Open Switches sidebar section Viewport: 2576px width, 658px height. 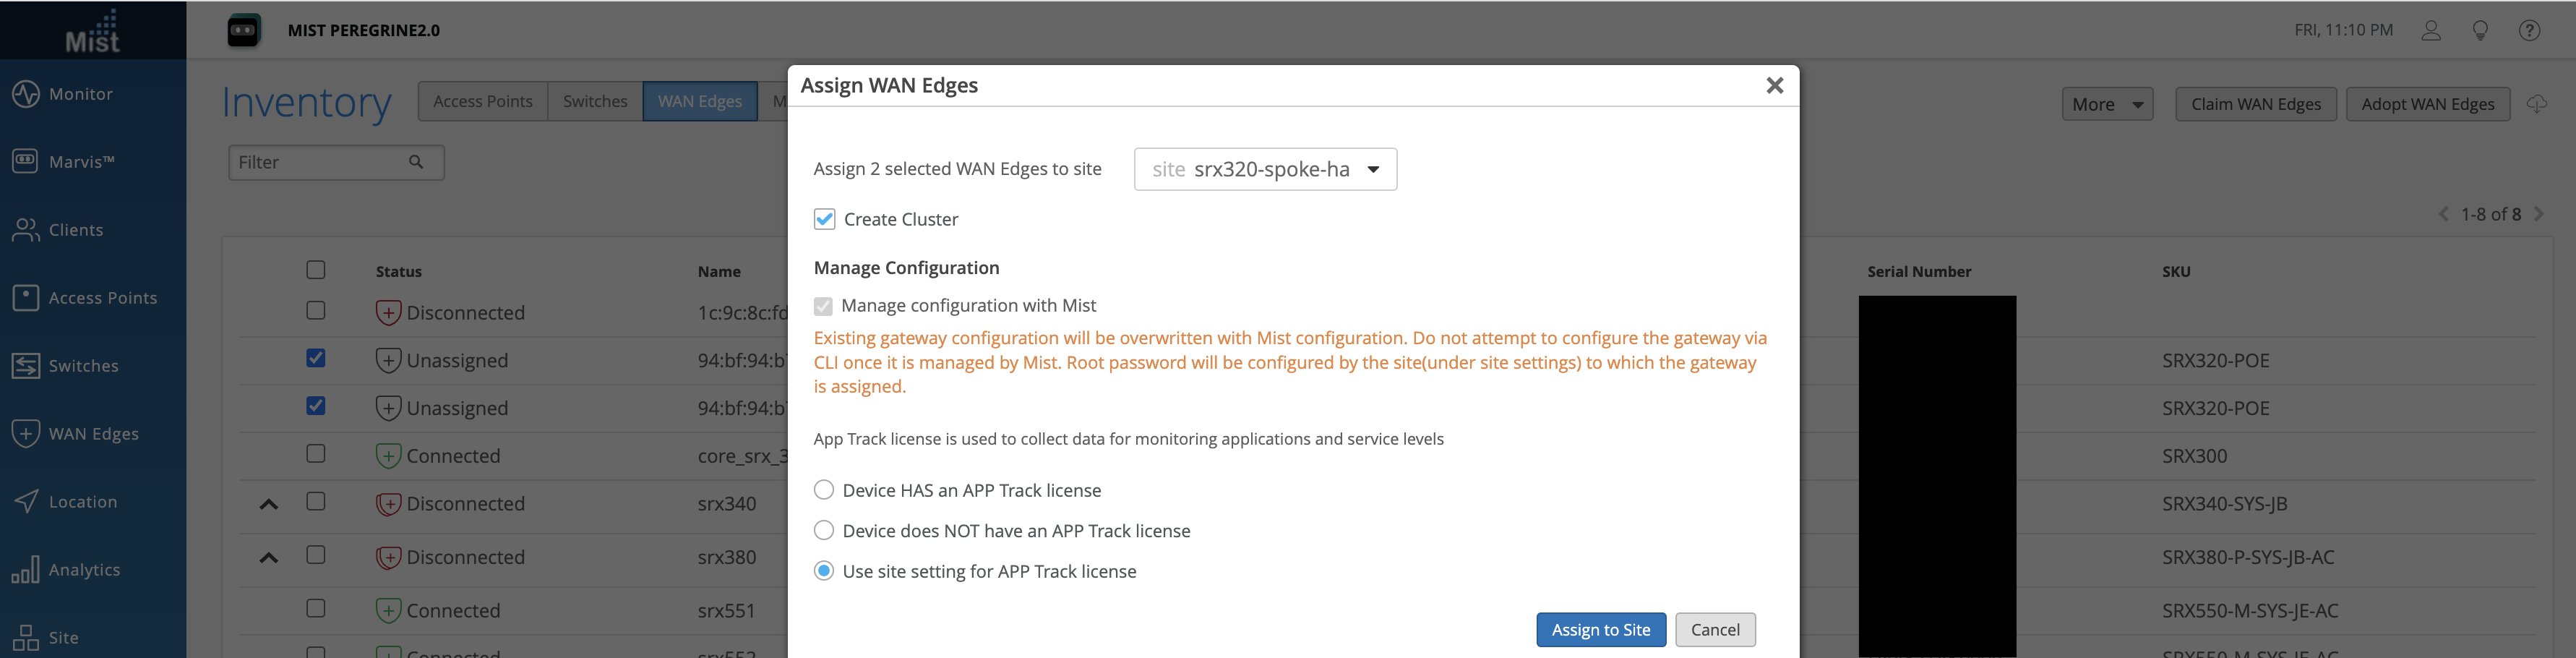(x=82, y=366)
